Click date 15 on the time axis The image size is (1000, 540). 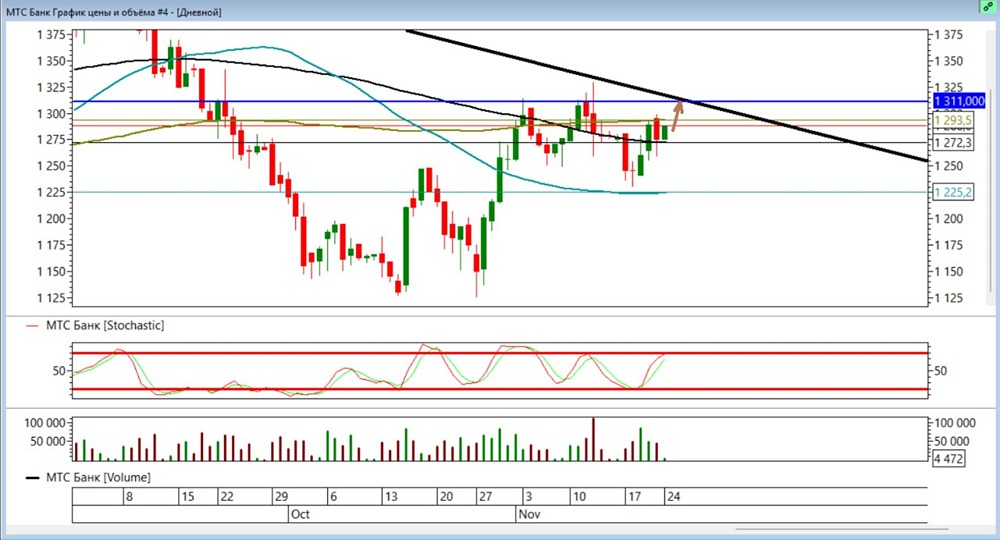(x=188, y=497)
